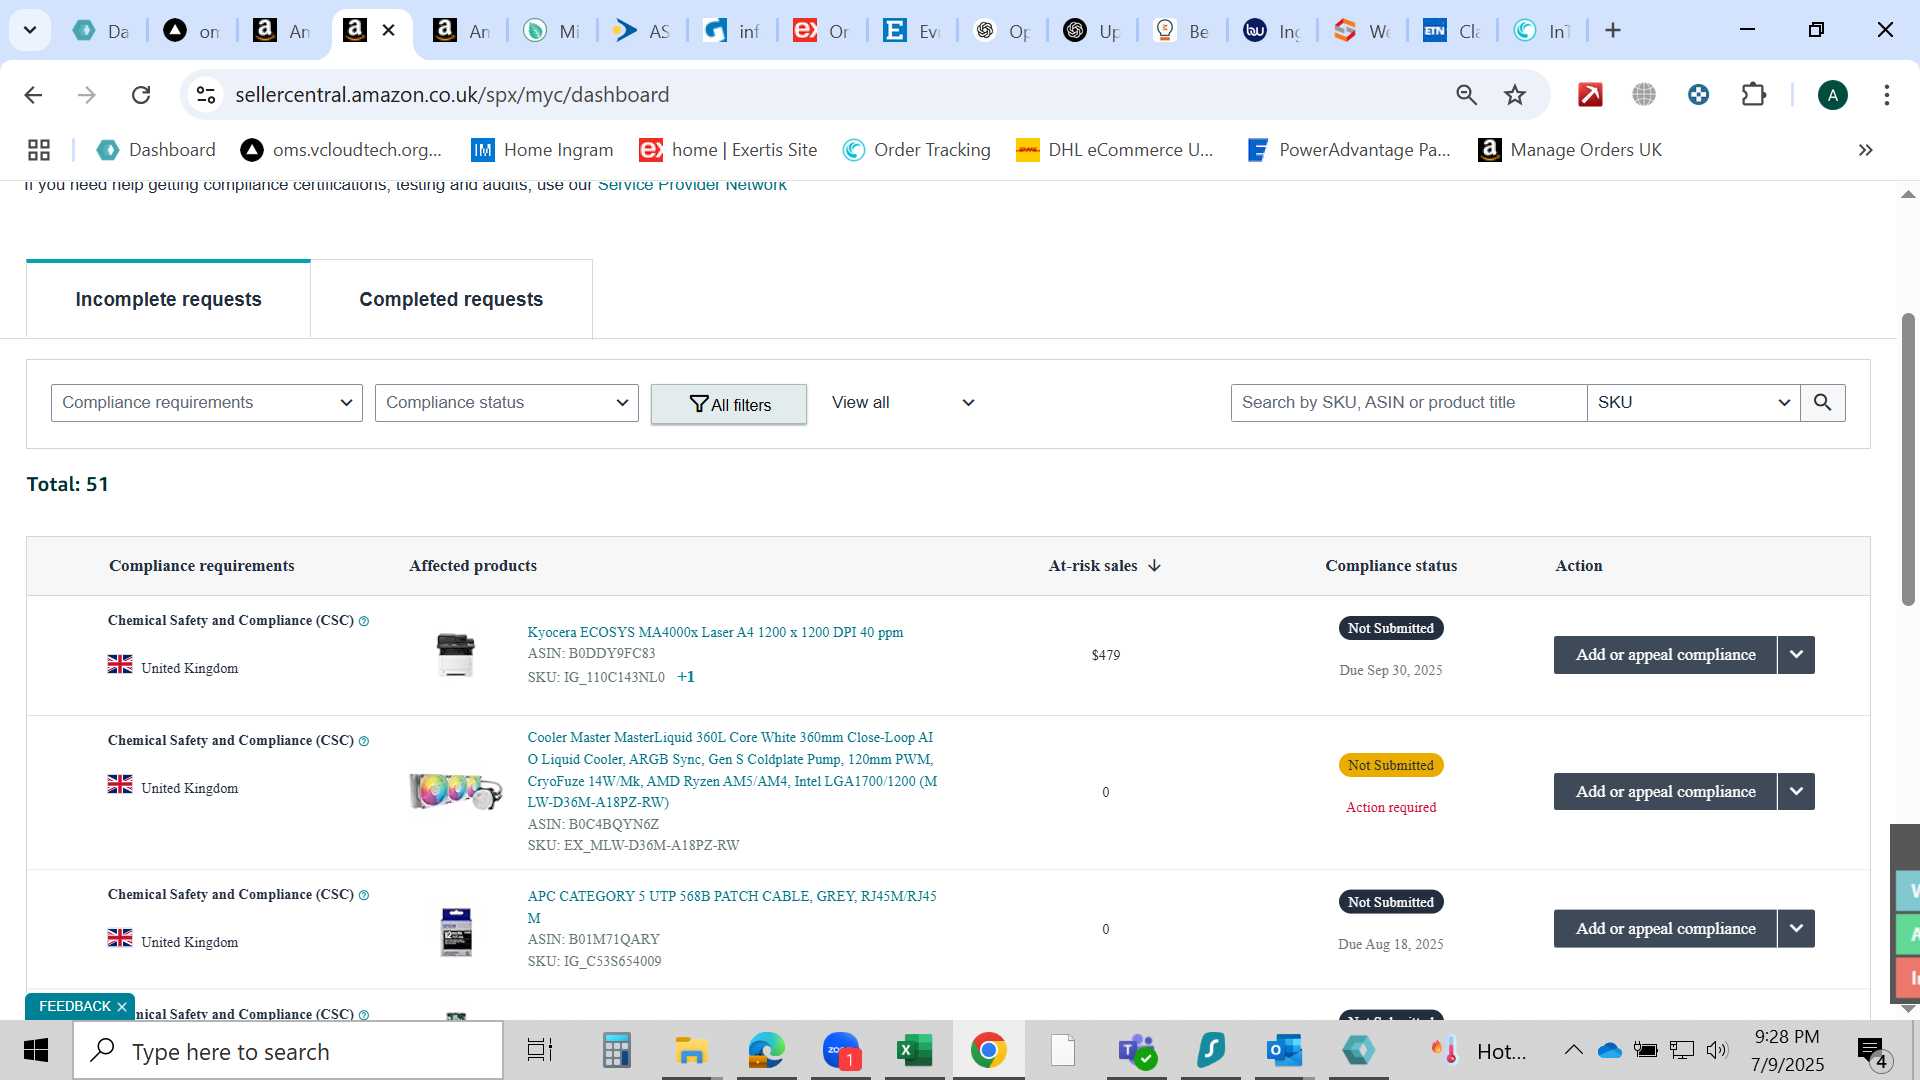
Task: Click the page vertical scrollbar thumb
Action: (x=1908, y=460)
